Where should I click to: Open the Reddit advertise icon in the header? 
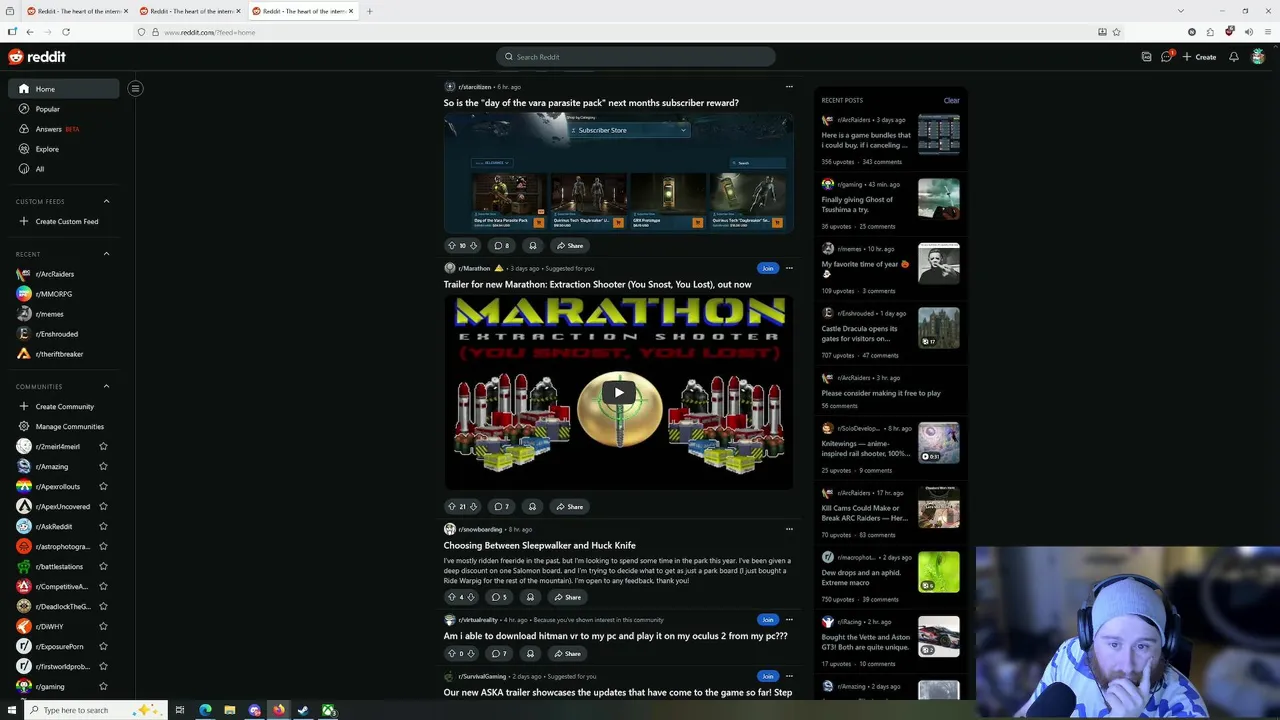pyautogui.click(x=1146, y=57)
